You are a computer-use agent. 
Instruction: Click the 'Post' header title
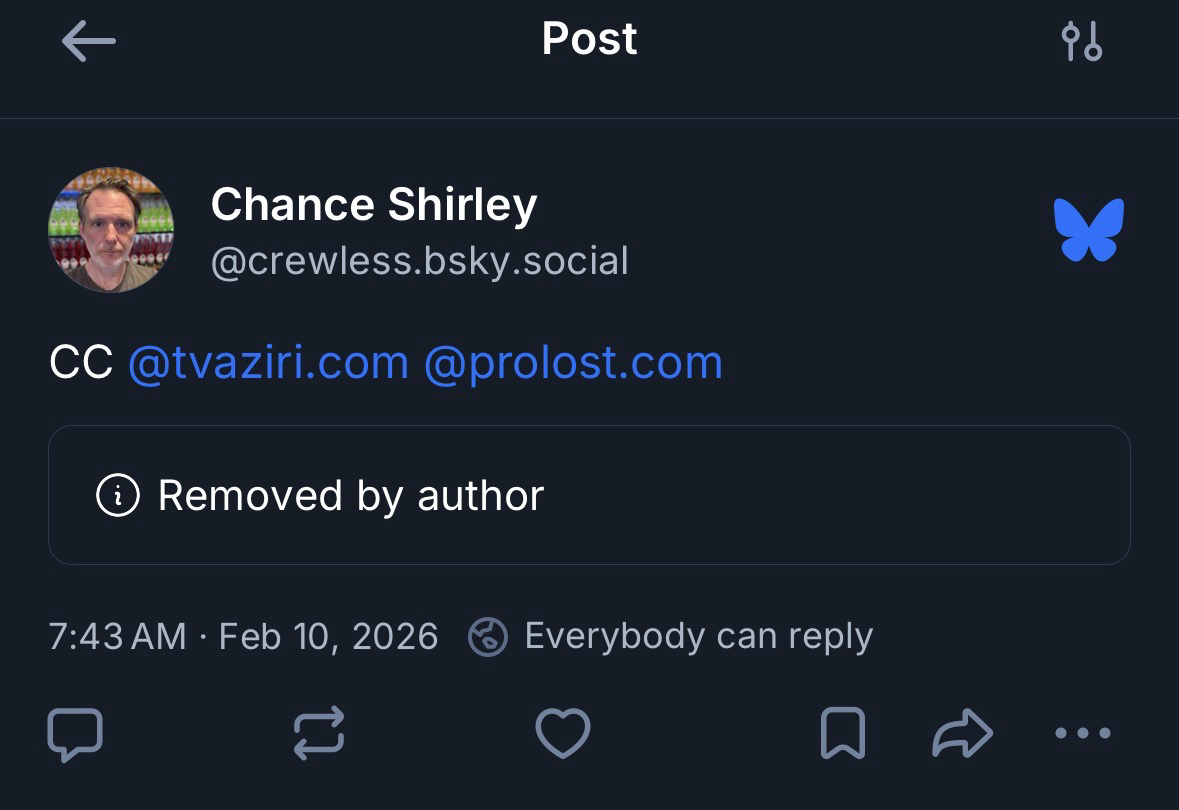click(x=589, y=40)
